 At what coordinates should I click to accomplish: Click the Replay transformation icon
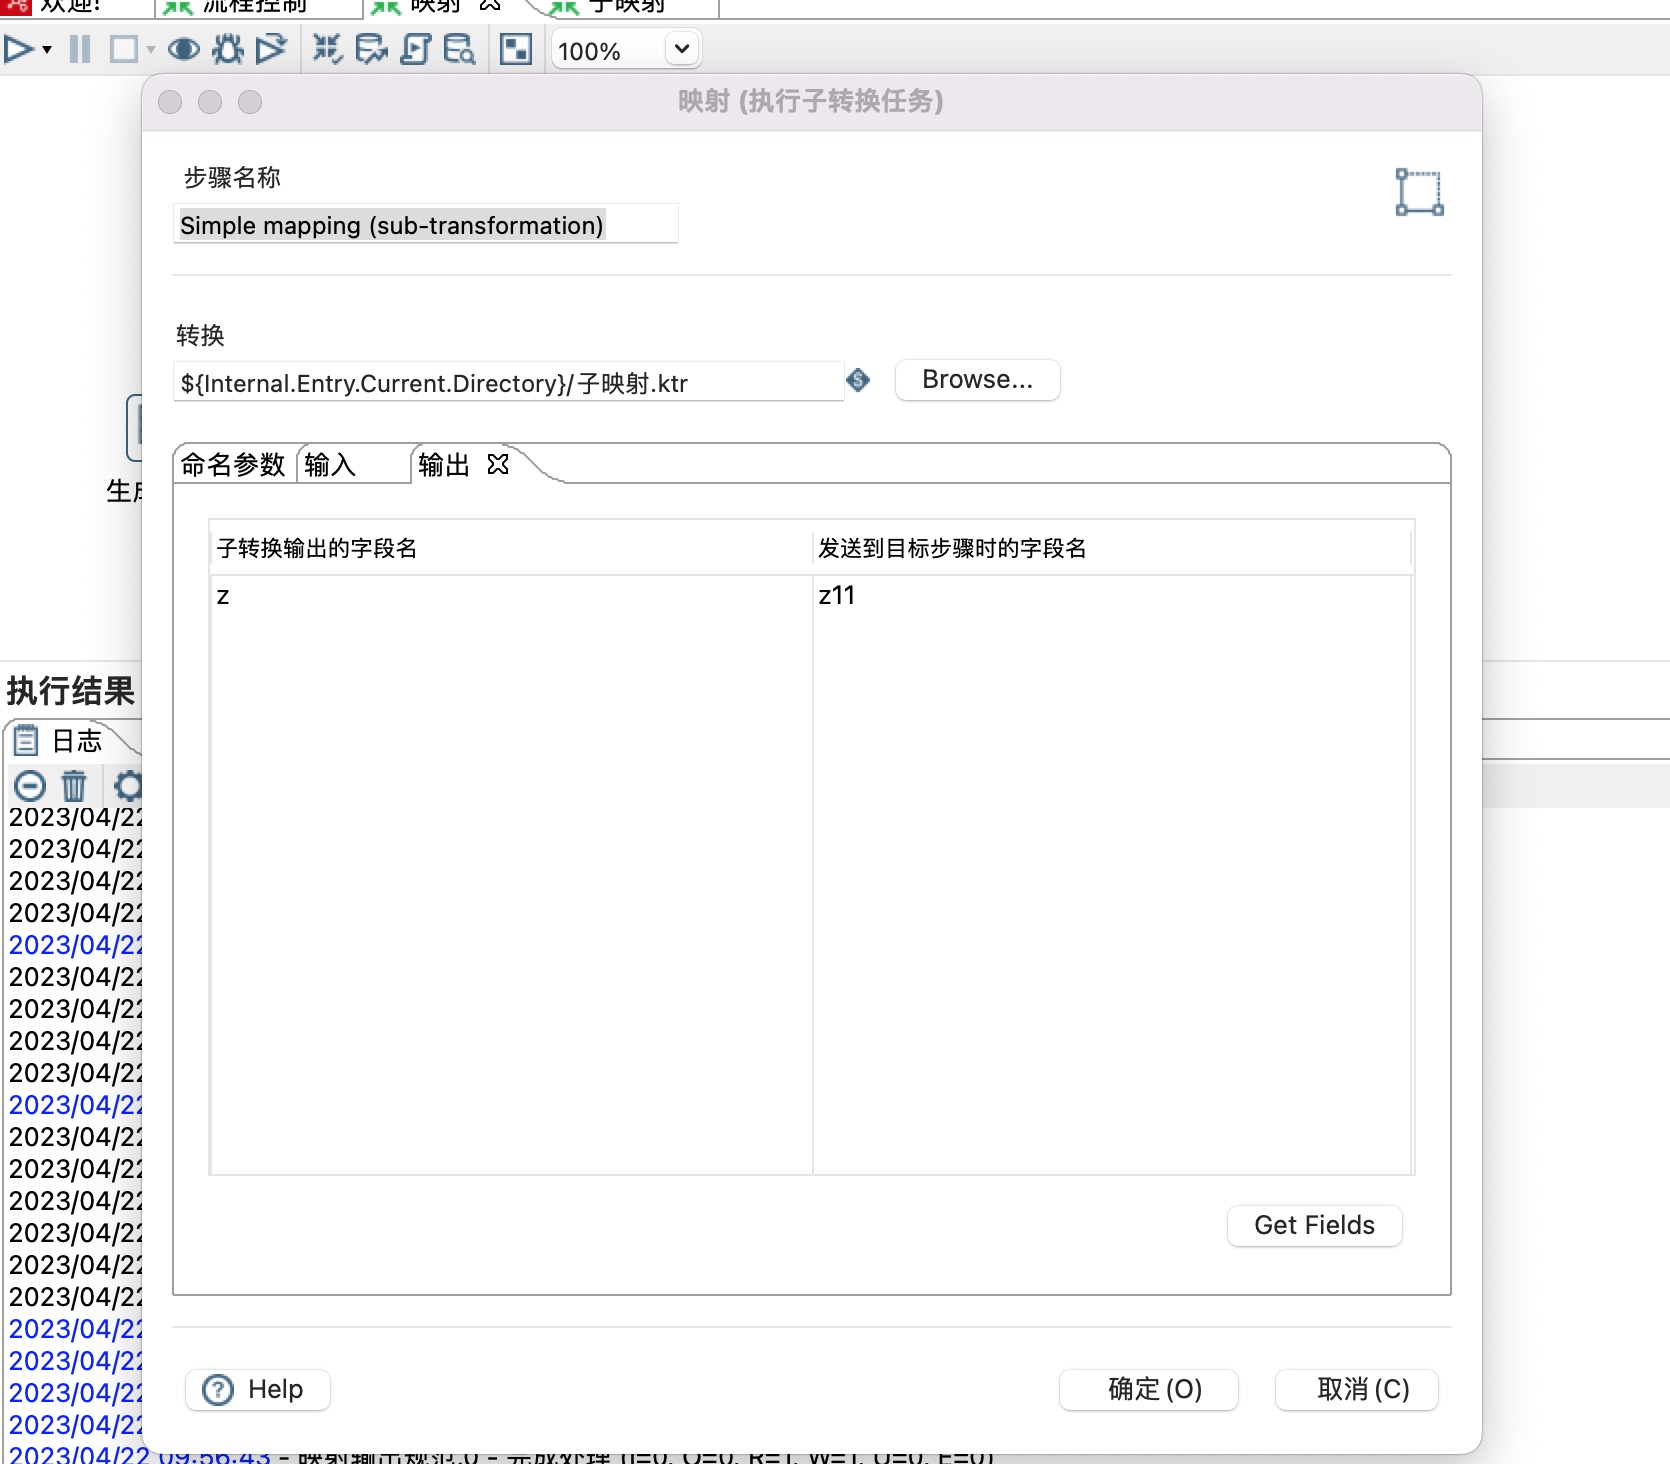271,49
